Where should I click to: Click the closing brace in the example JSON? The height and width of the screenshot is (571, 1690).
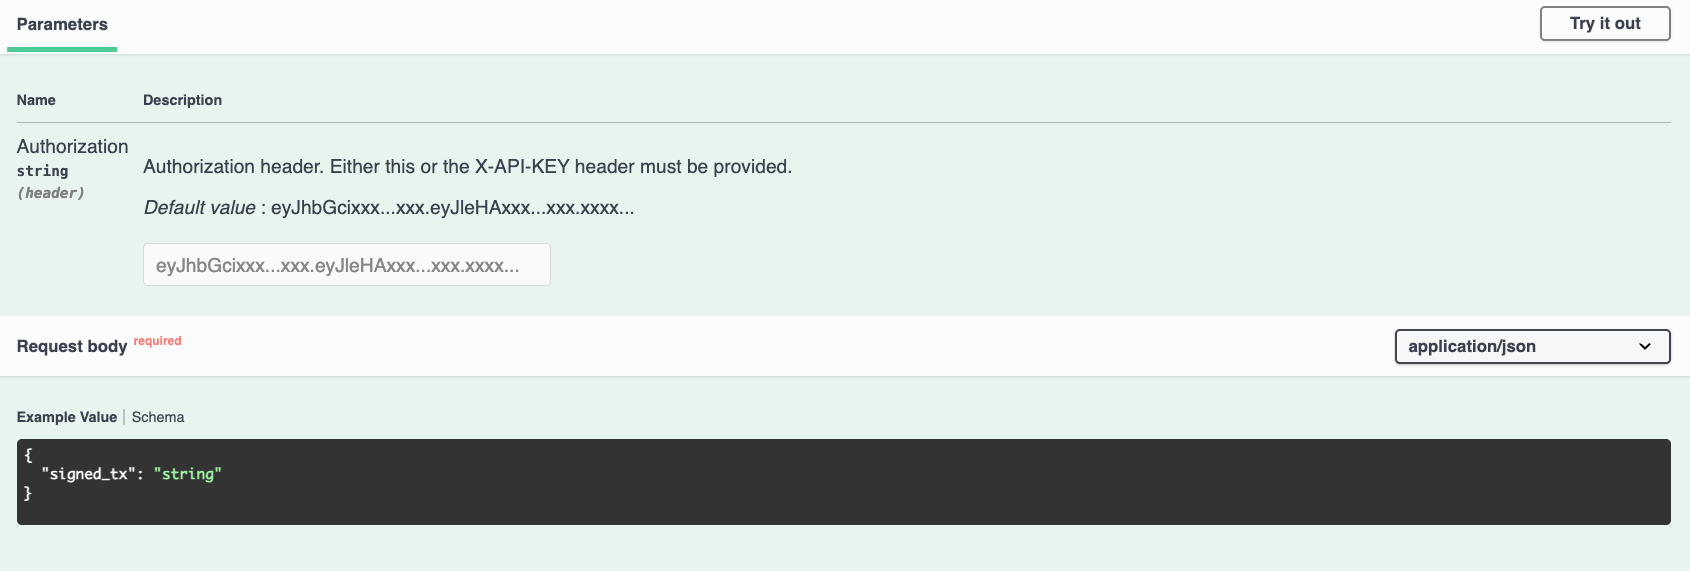(x=28, y=494)
